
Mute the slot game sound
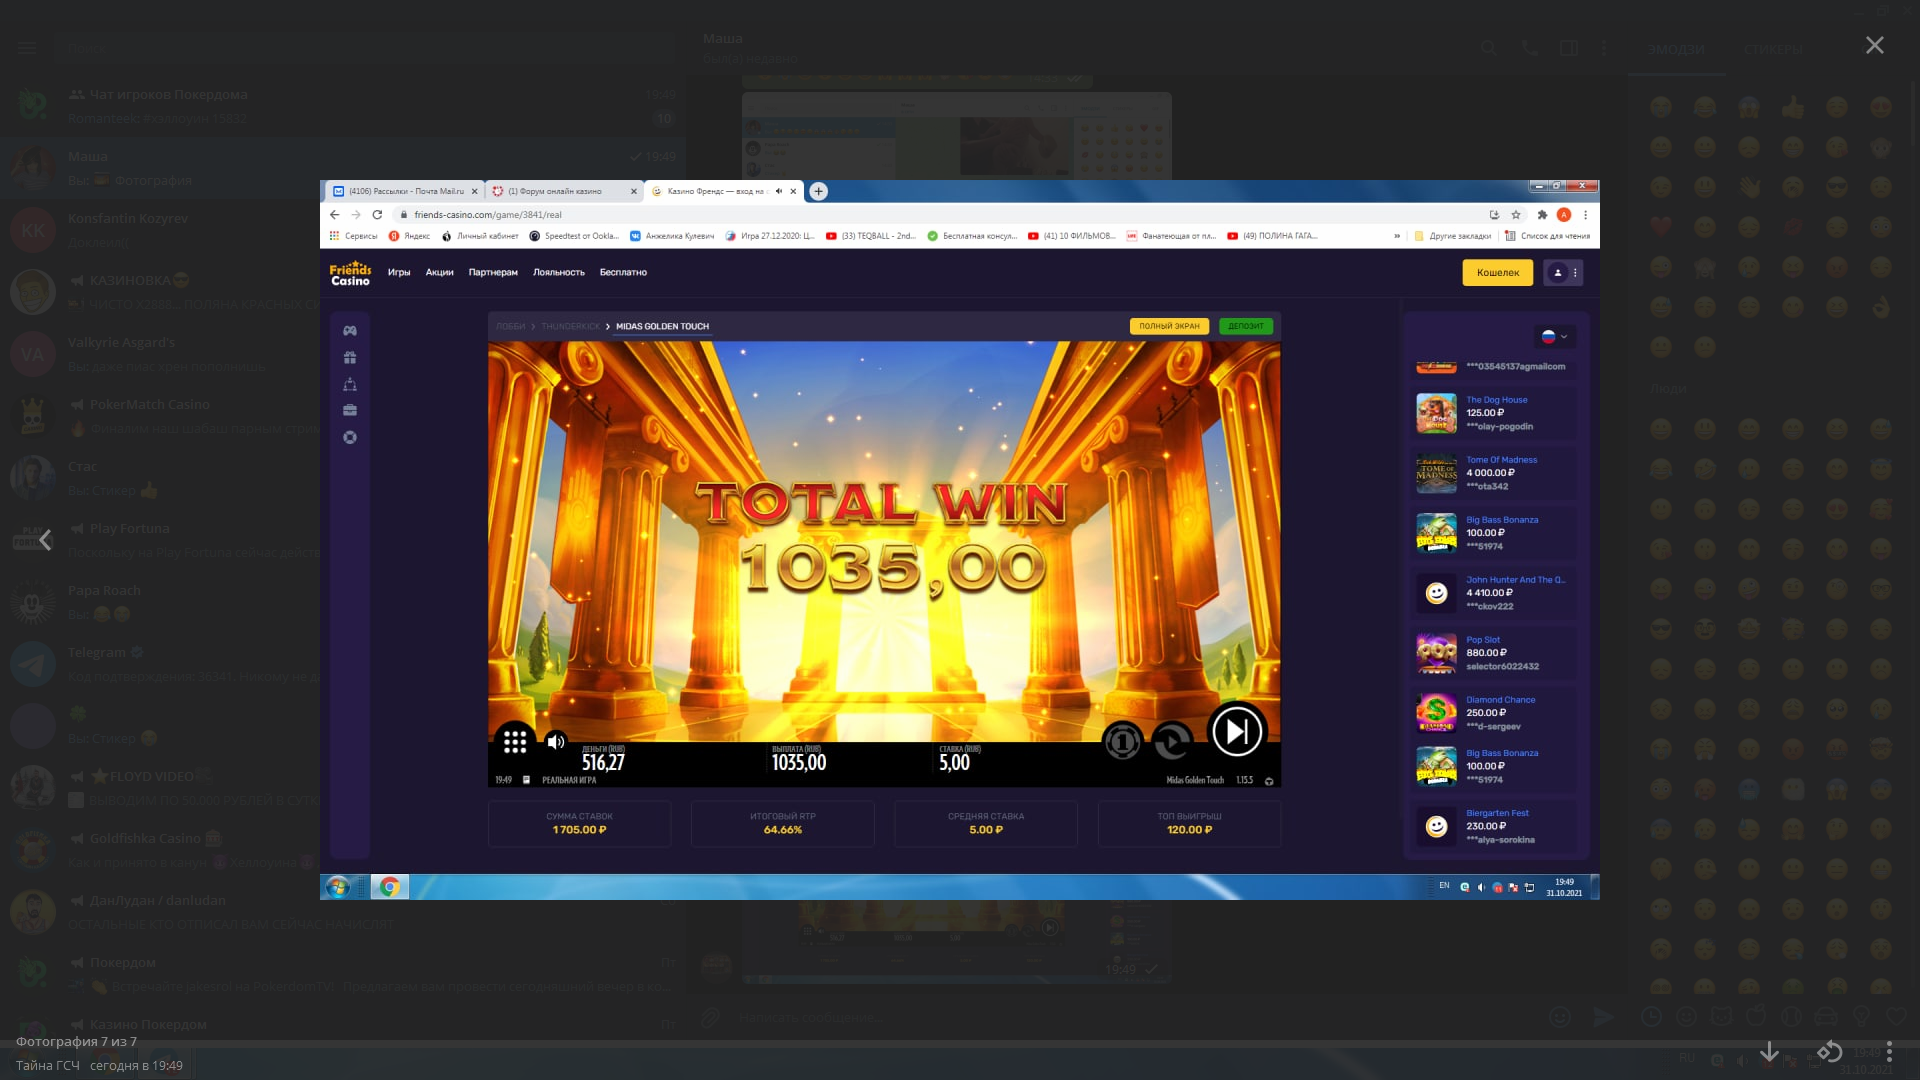(556, 741)
